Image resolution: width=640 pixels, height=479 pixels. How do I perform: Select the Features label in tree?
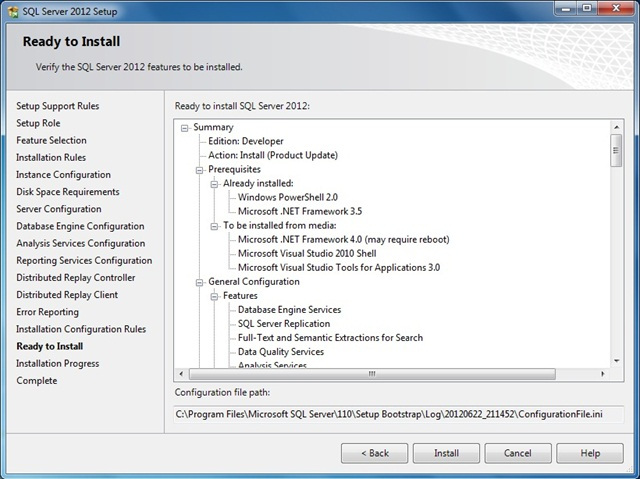[x=240, y=296]
